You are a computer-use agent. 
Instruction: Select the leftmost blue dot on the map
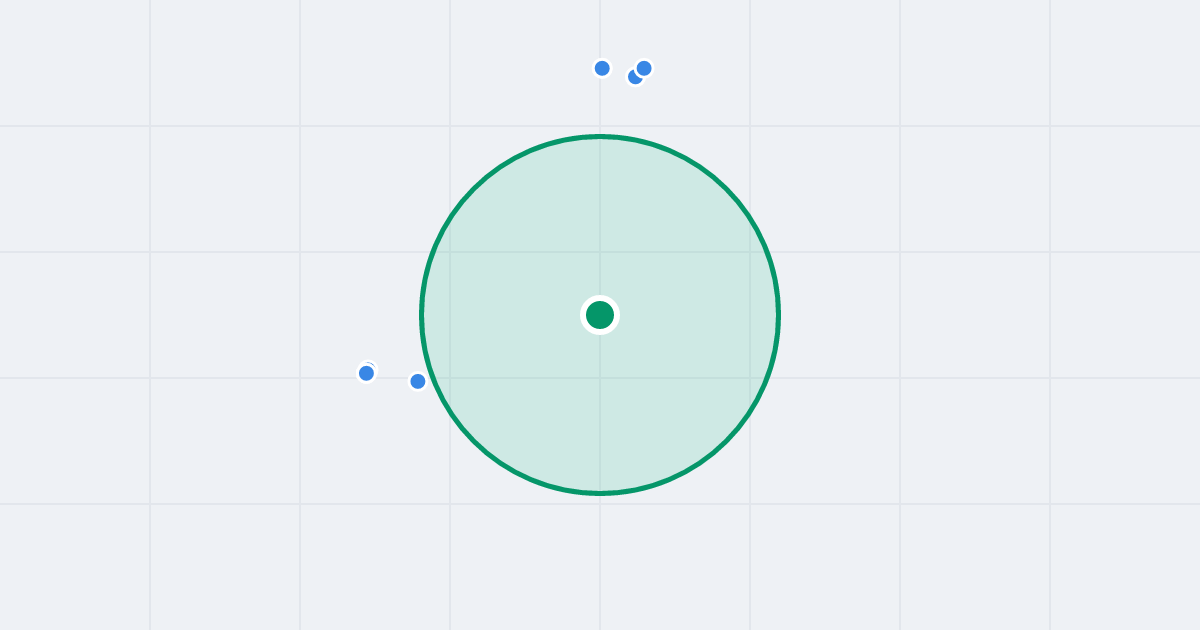tap(366, 373)
